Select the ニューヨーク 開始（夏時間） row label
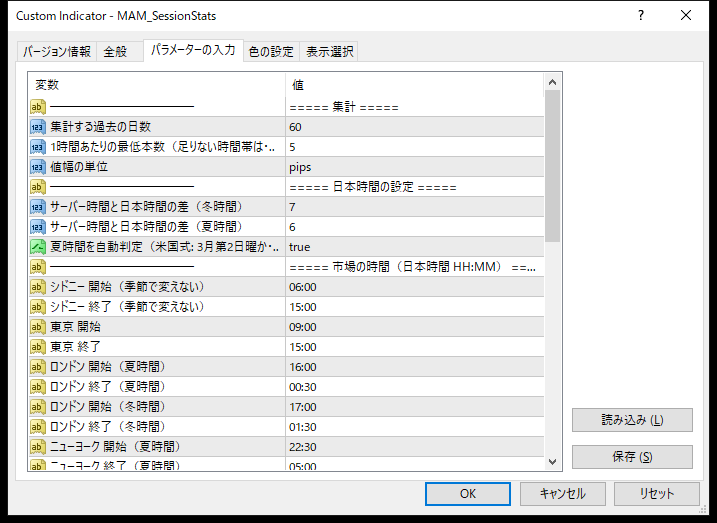This screenshot has width=717, height=523. click(115, 447)
